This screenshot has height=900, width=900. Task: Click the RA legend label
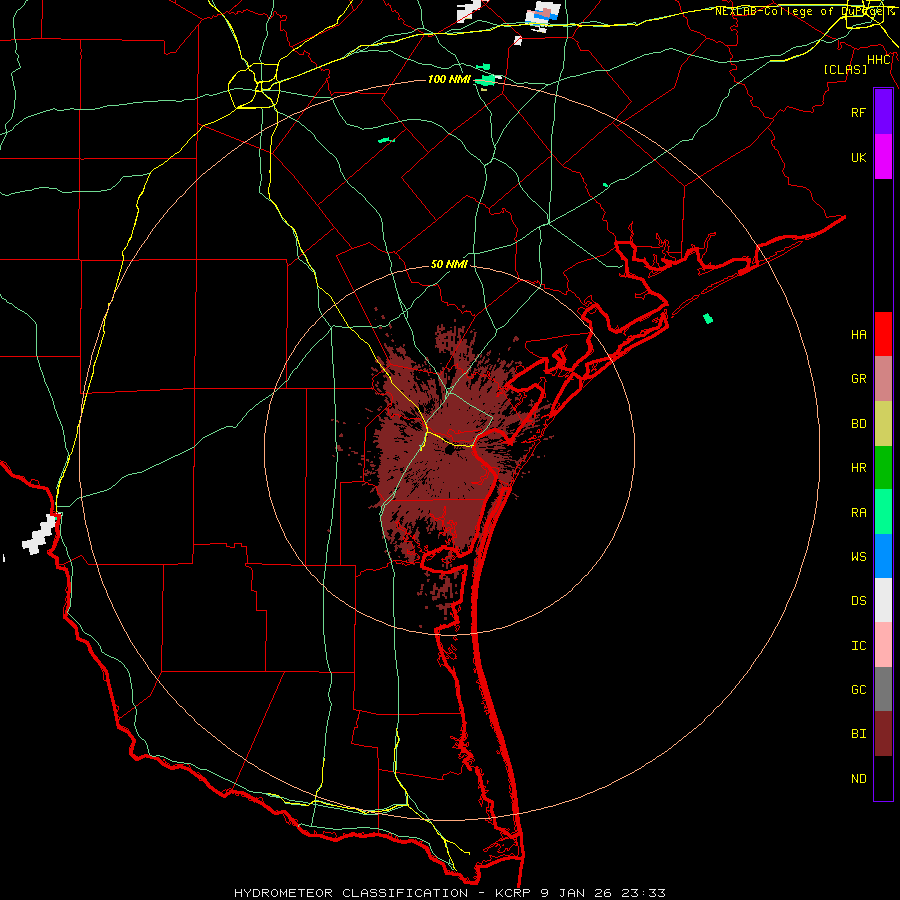858,513
